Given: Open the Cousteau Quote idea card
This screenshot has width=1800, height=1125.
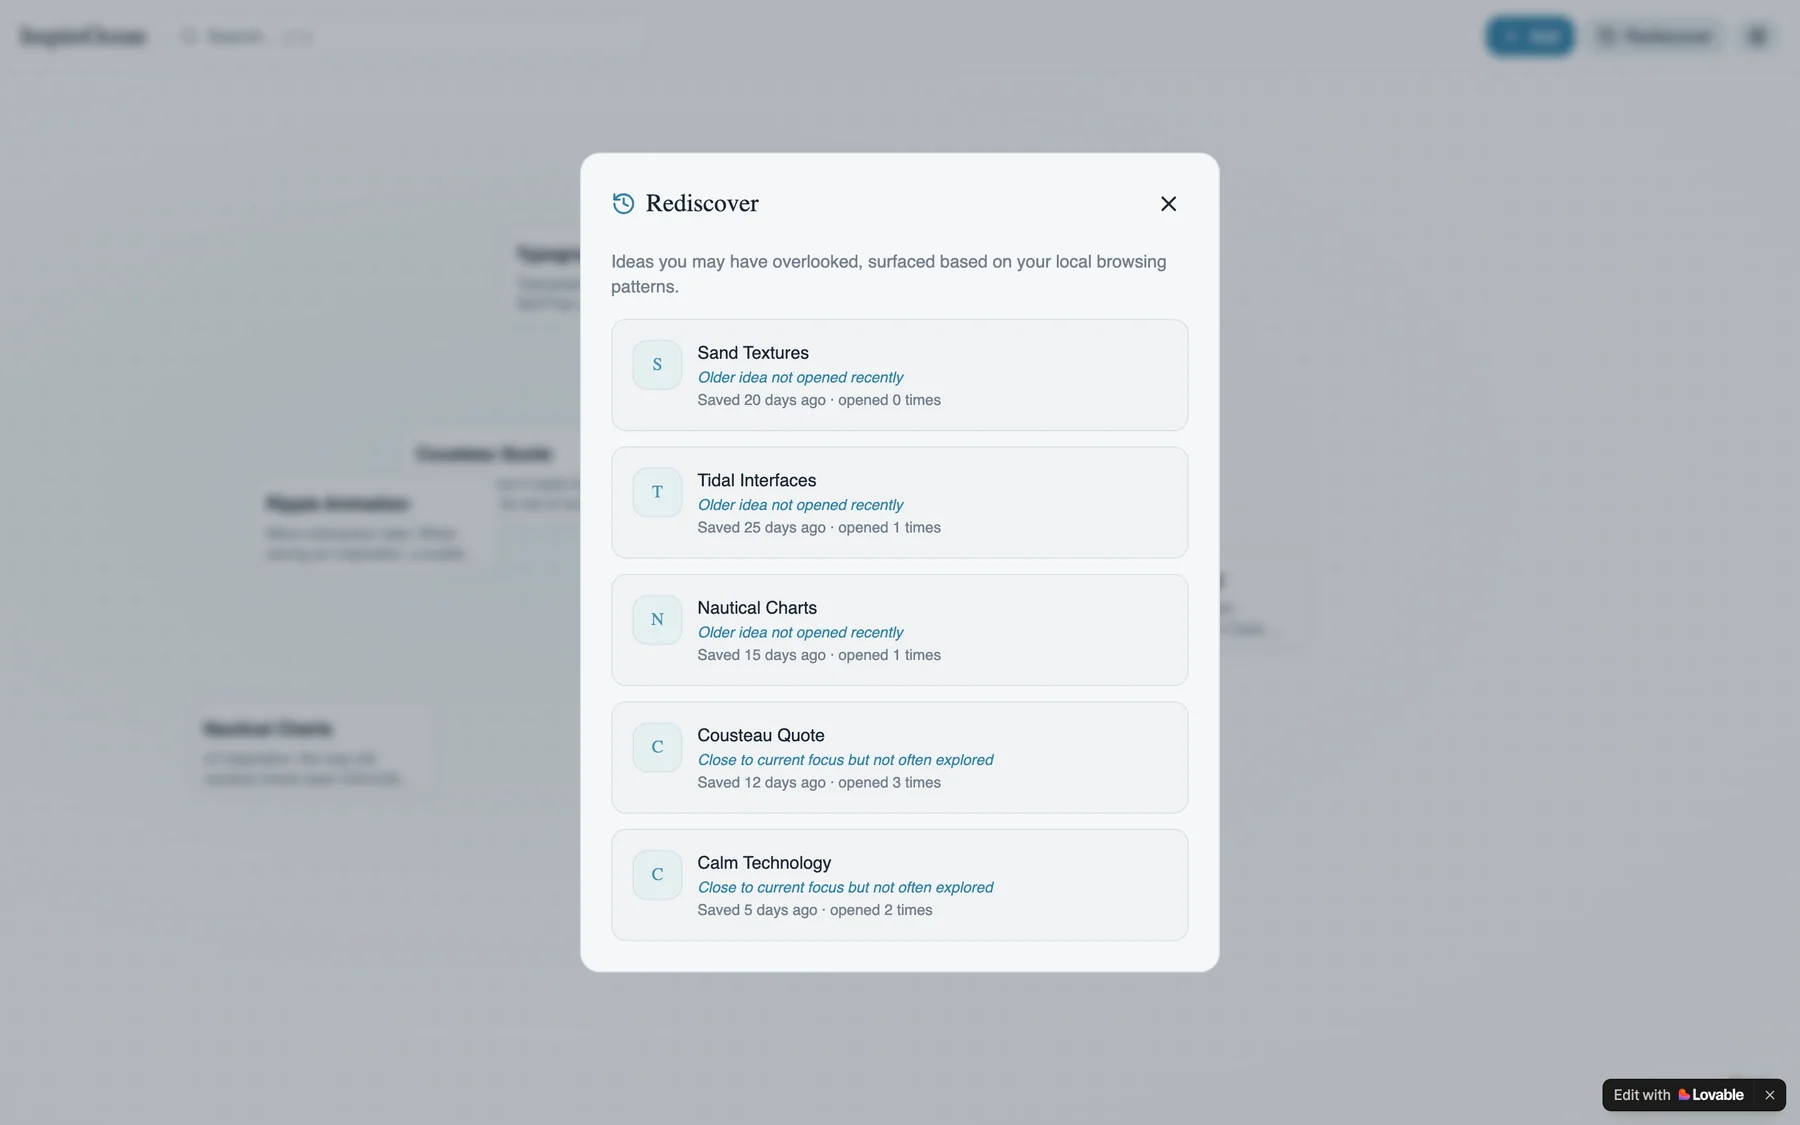Looking at the screenshot, I should (x=899, y=757).
